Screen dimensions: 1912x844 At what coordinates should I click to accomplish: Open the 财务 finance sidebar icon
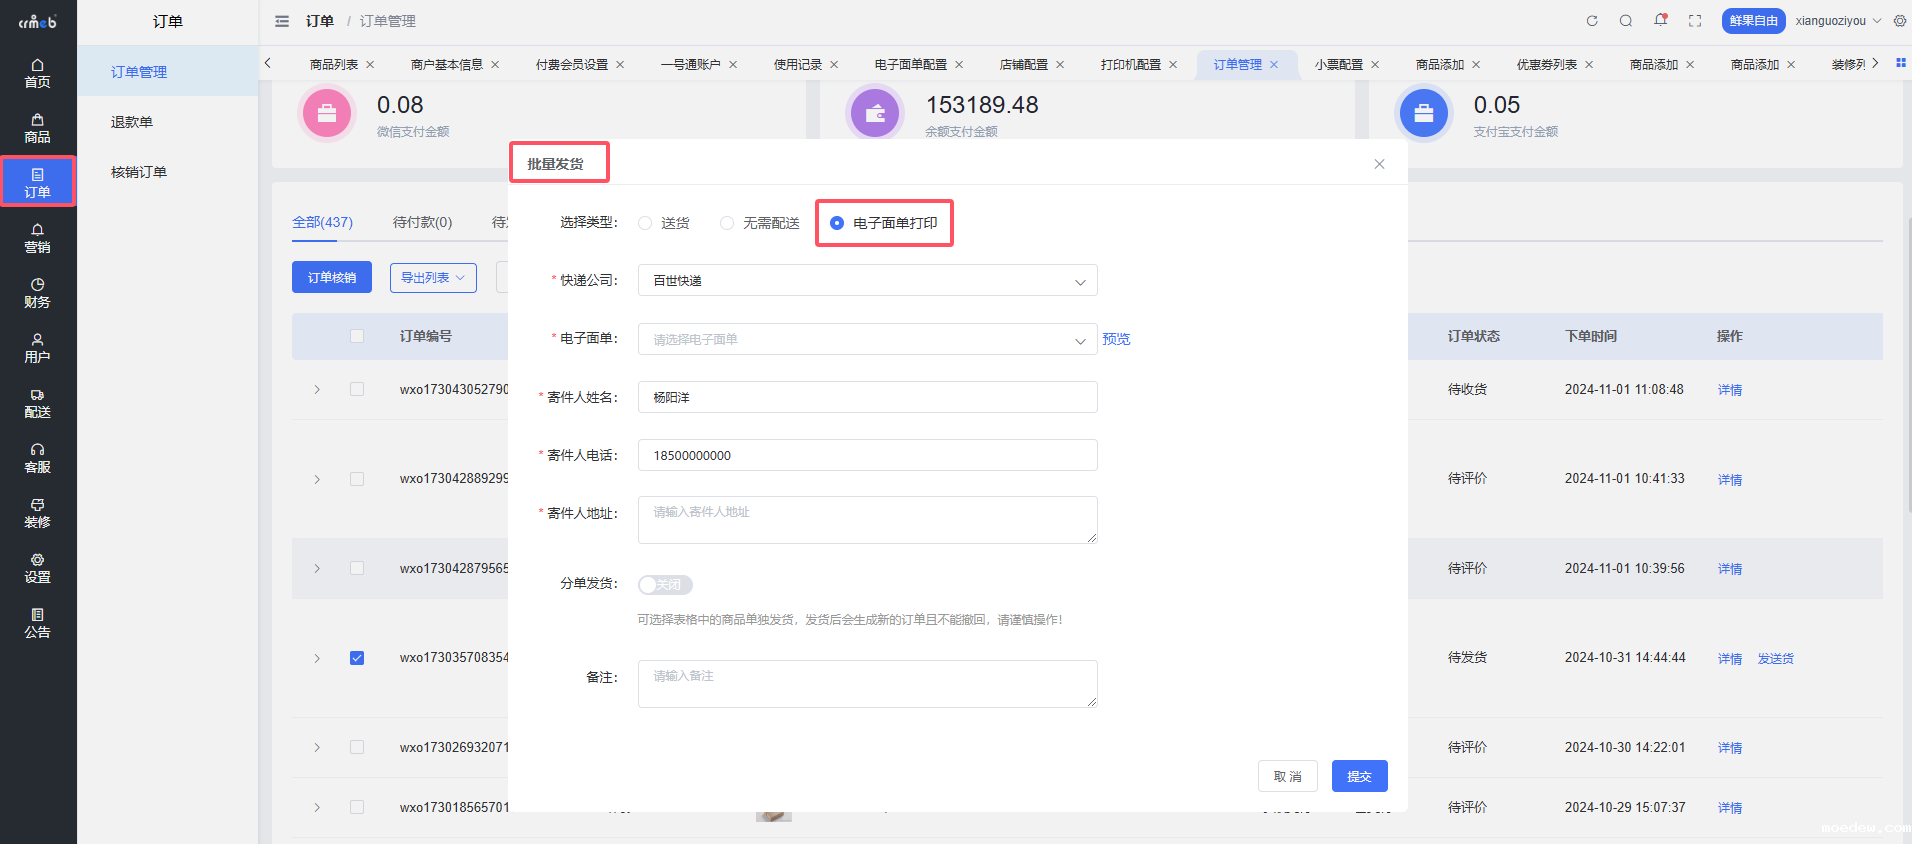click(x=37, y=293)
